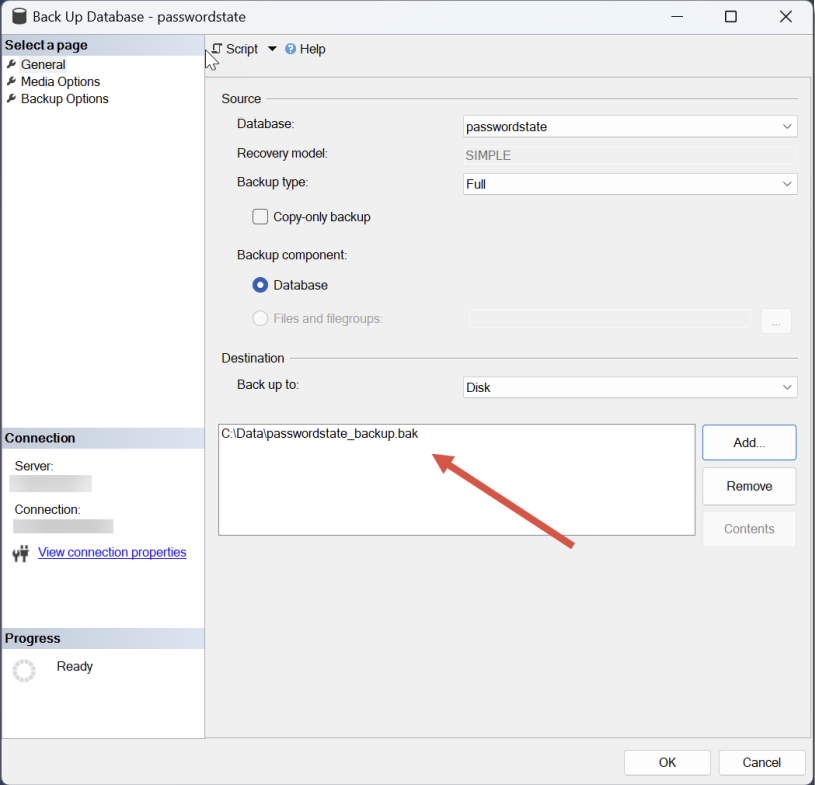Open Help from the toolbar
The image size is (815, 785).
[306, 49]
